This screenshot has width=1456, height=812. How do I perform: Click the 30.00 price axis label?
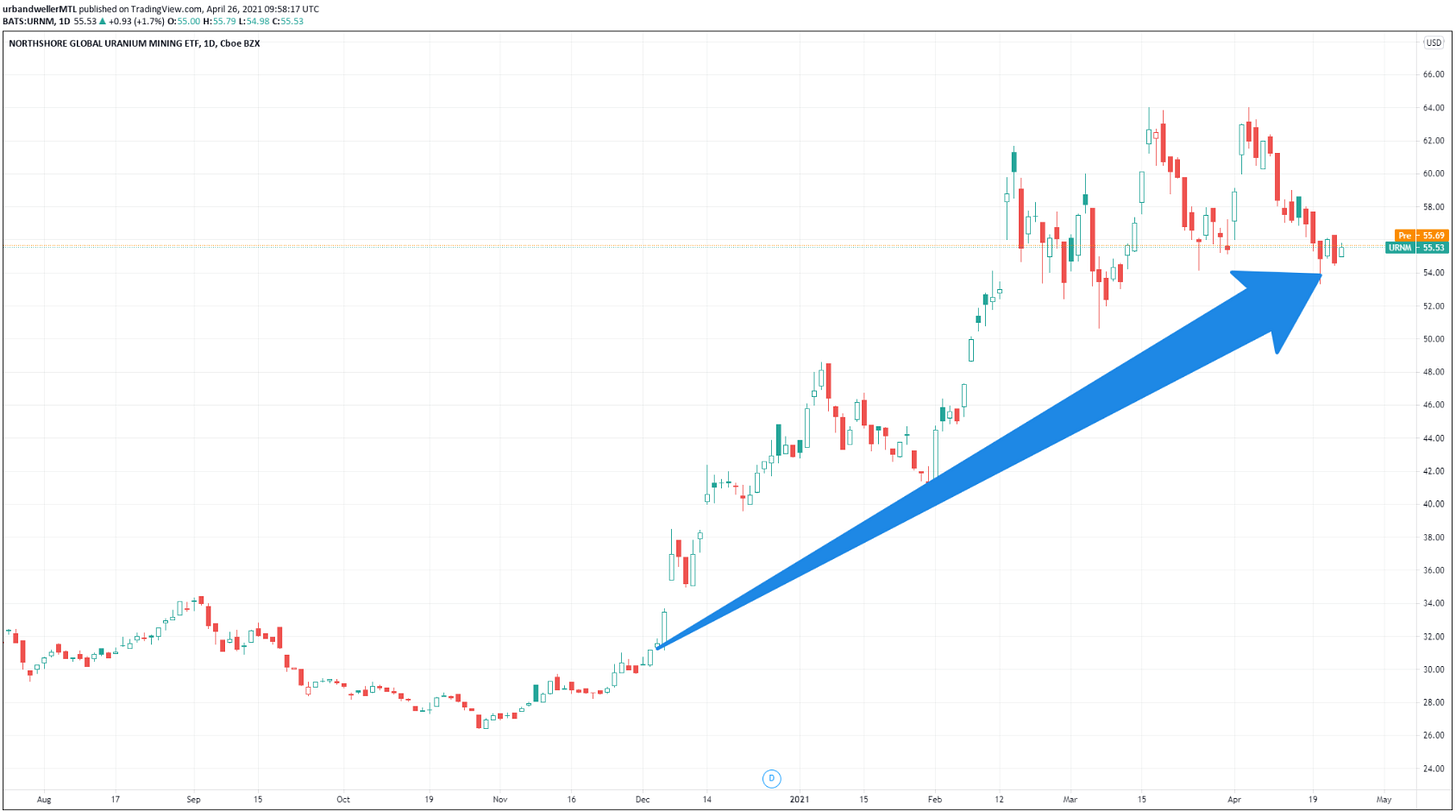pos(1433,669)
